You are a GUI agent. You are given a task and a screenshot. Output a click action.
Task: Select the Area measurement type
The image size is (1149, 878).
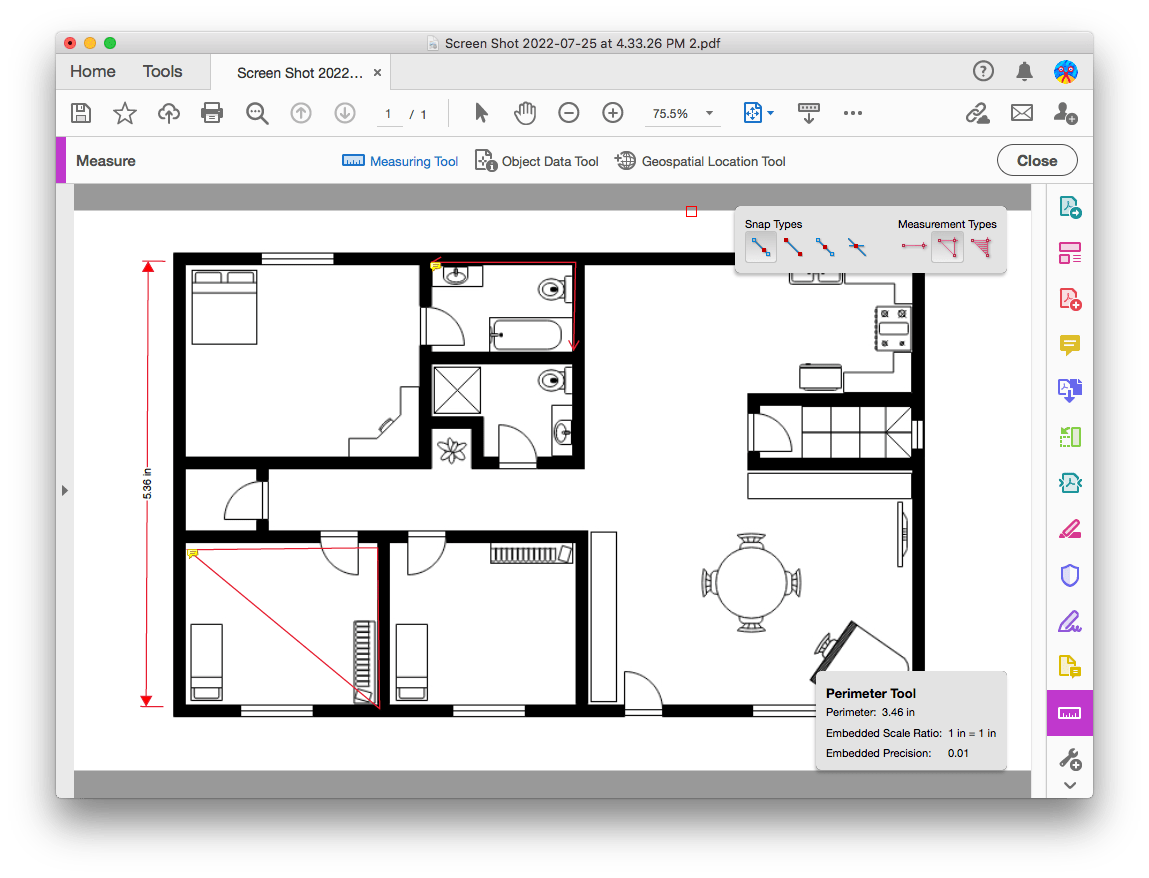click(985, 246)
